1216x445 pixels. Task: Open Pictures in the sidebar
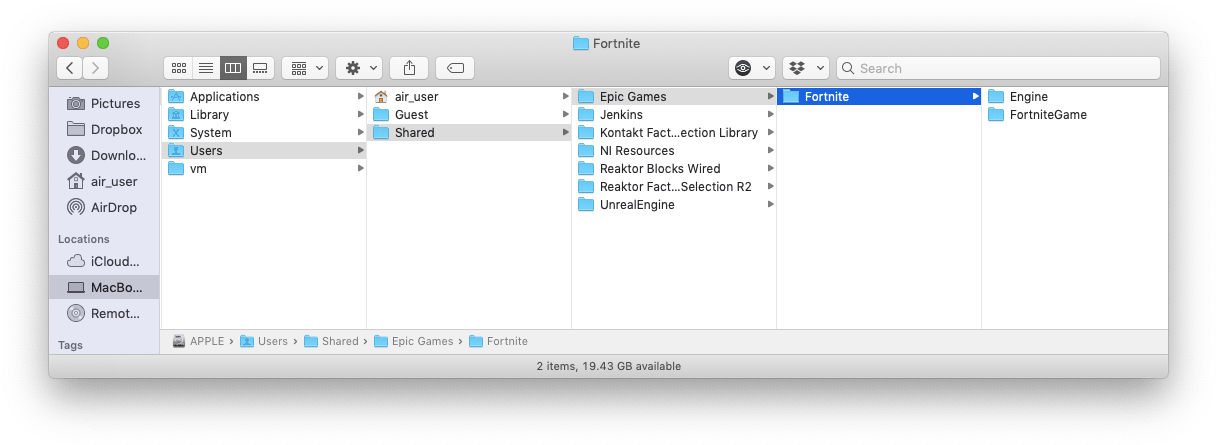point(104,103)
